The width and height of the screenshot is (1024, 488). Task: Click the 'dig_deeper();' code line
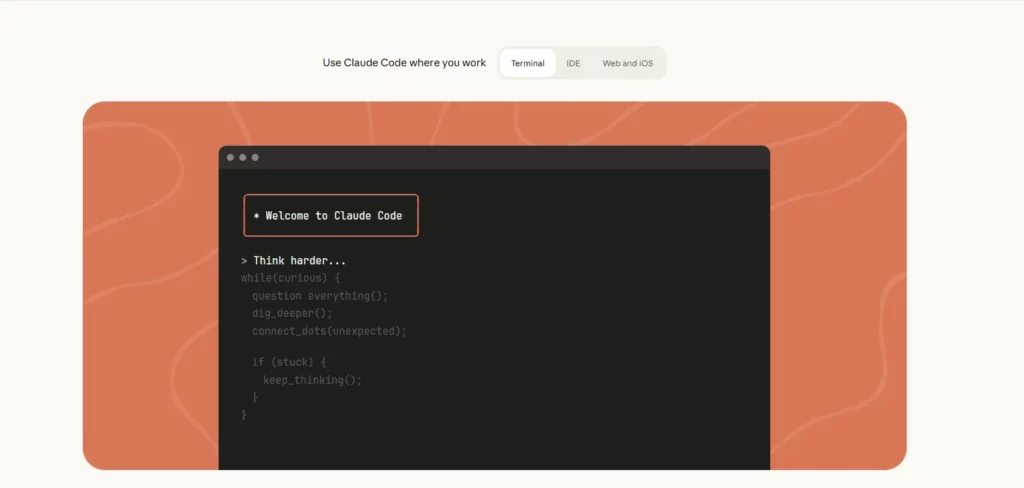(292, 314)
